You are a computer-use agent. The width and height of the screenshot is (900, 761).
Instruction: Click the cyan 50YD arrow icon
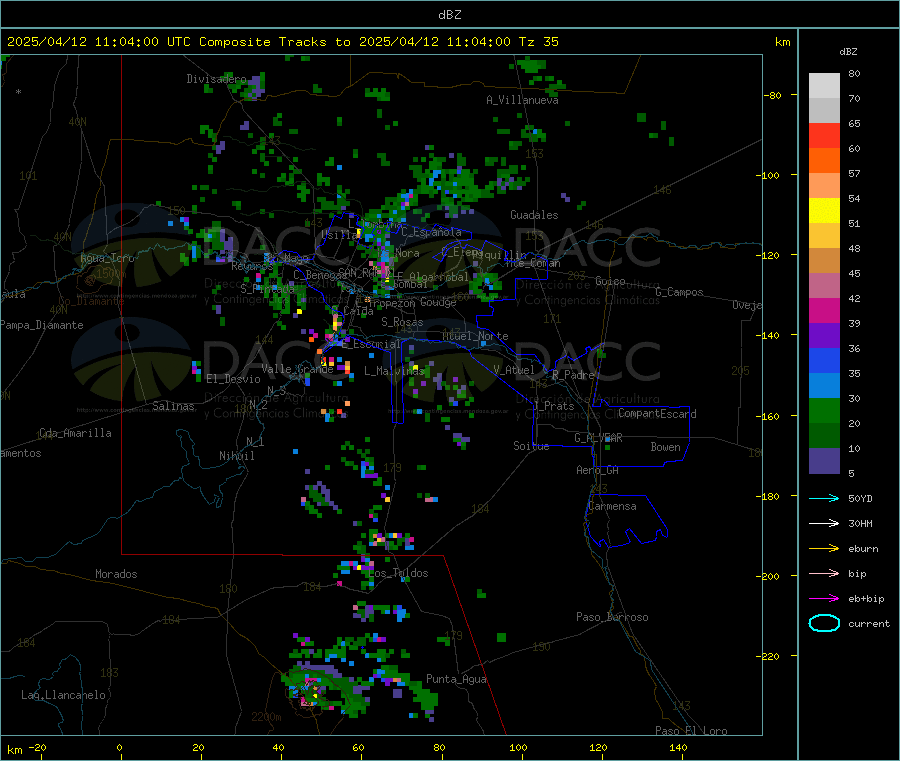(824, 498)
